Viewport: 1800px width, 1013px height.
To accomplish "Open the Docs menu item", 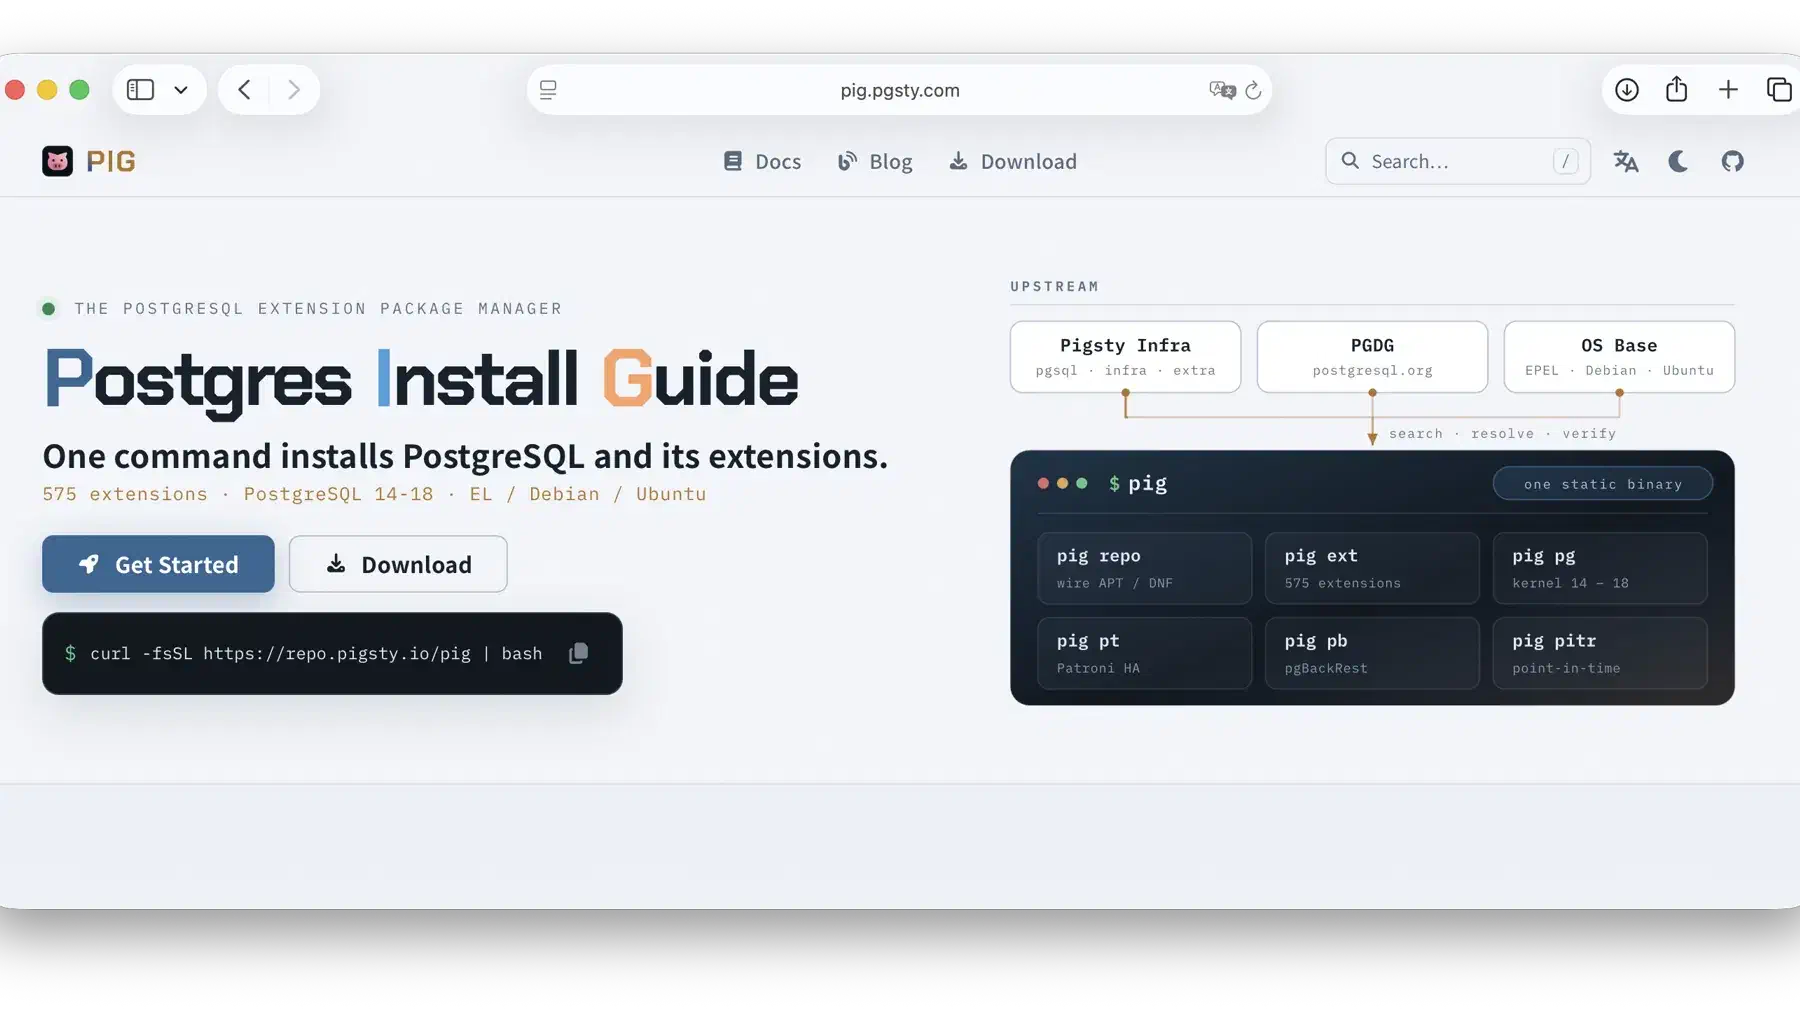I will (762, 161).
